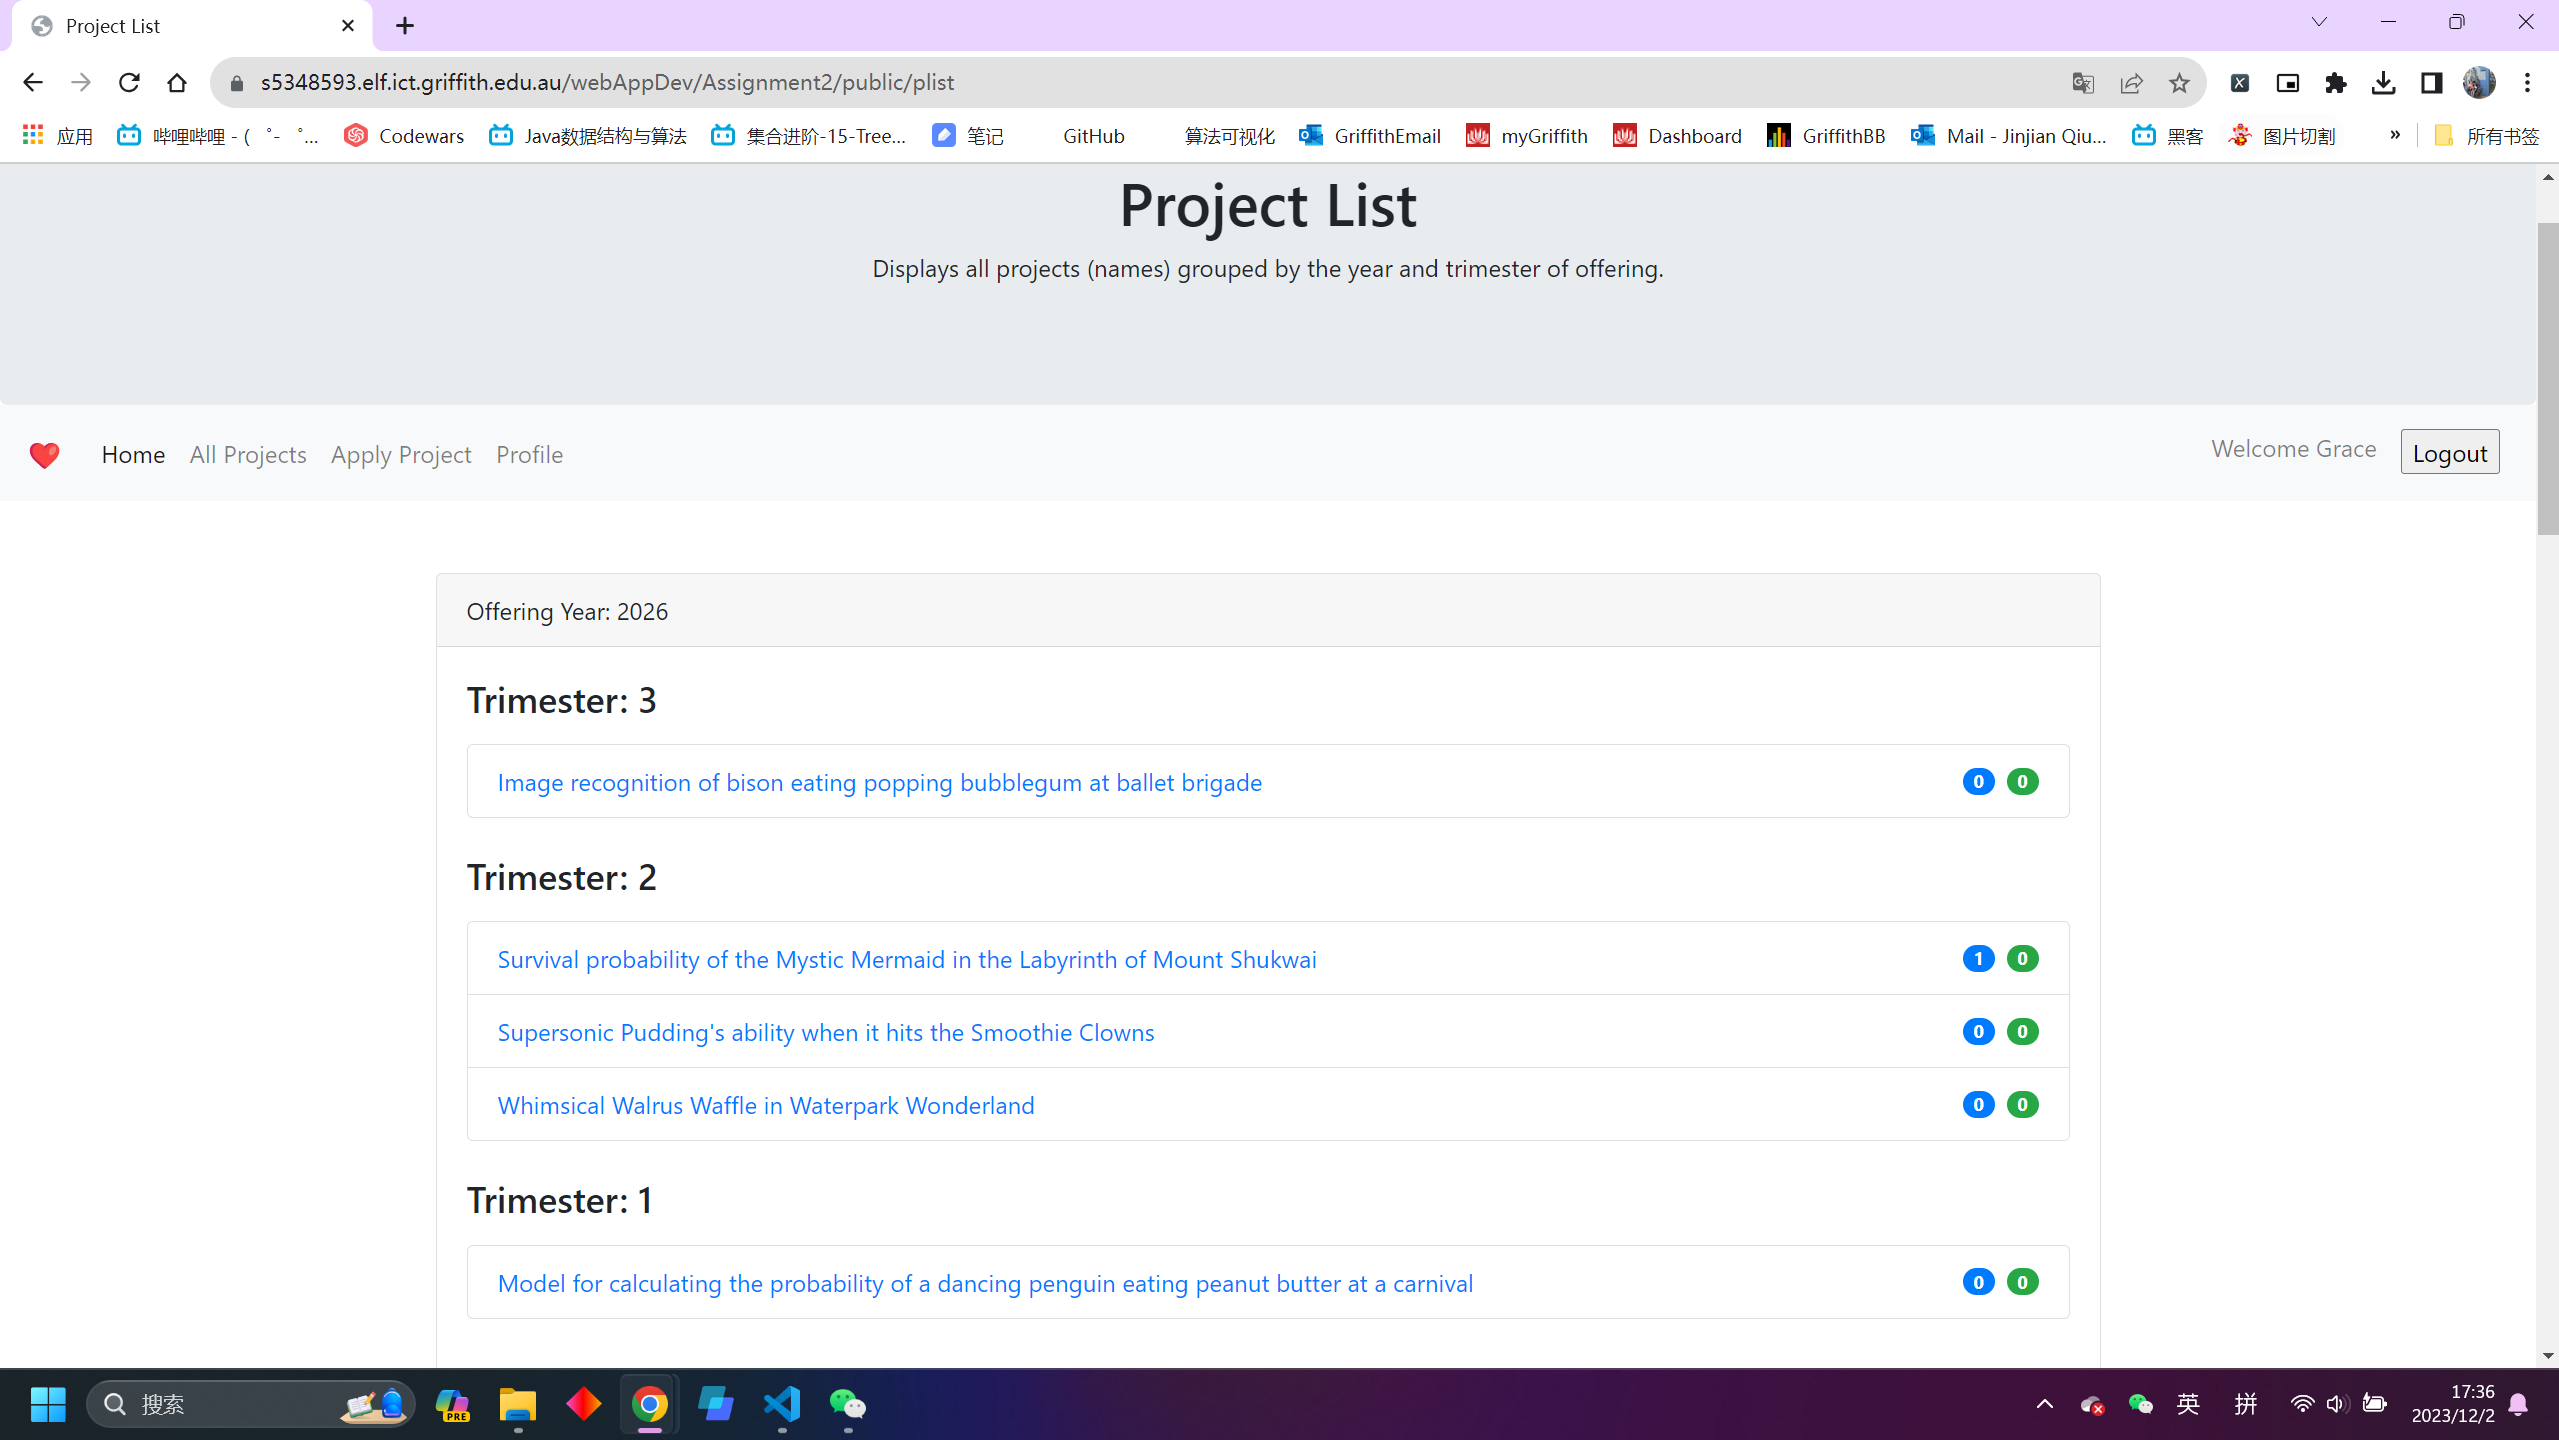Click the Profile menu item
Viewport: 2559px width, 1440px height.
(529, 454)
